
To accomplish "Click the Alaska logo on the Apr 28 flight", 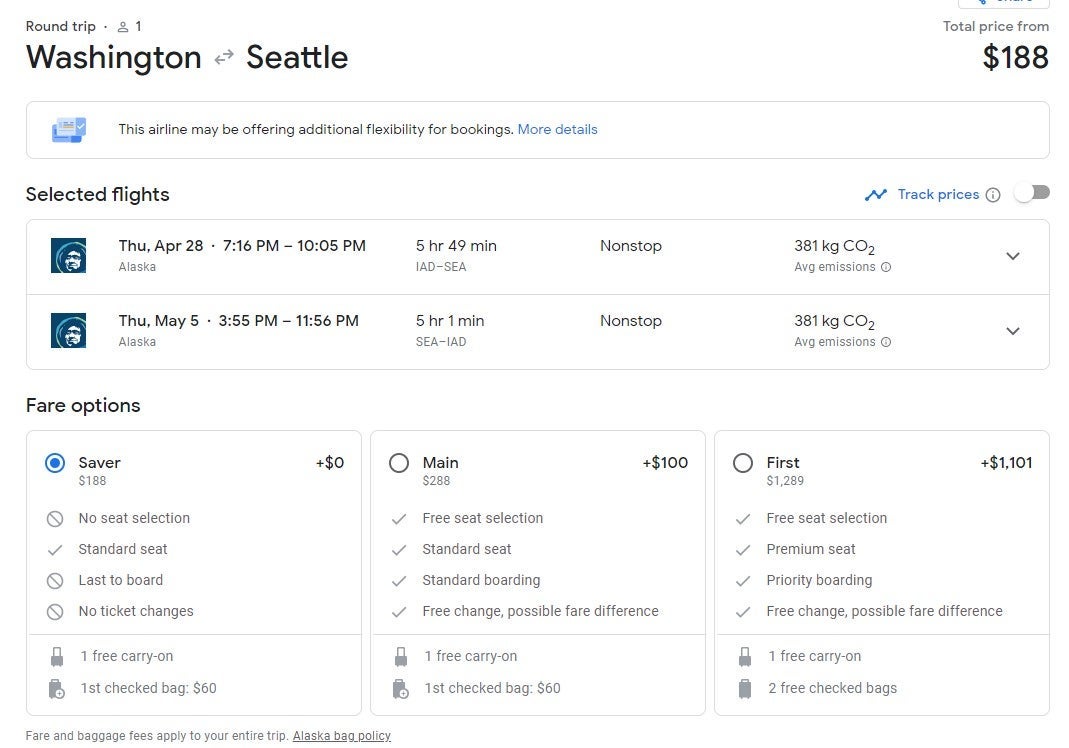I will coord(68,256).
